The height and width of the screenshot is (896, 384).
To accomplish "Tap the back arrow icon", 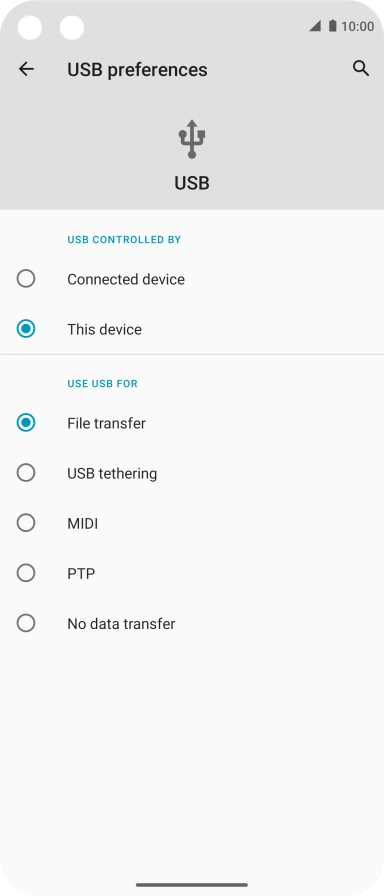I will pos(26,69).
